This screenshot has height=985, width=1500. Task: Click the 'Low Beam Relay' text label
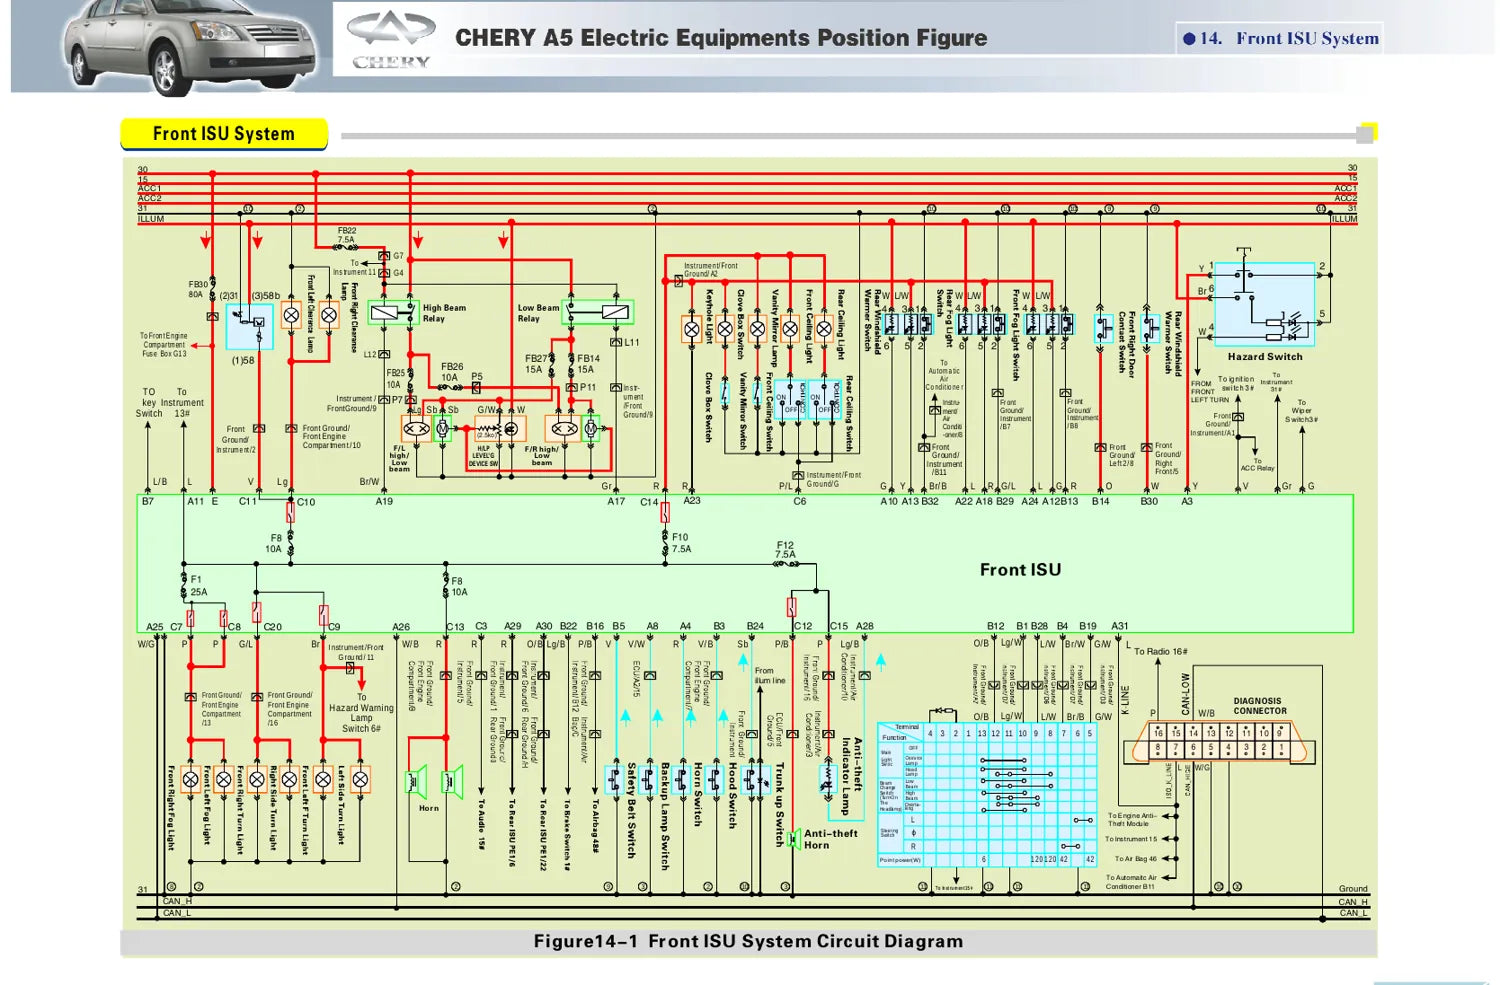tap(538, 313)
